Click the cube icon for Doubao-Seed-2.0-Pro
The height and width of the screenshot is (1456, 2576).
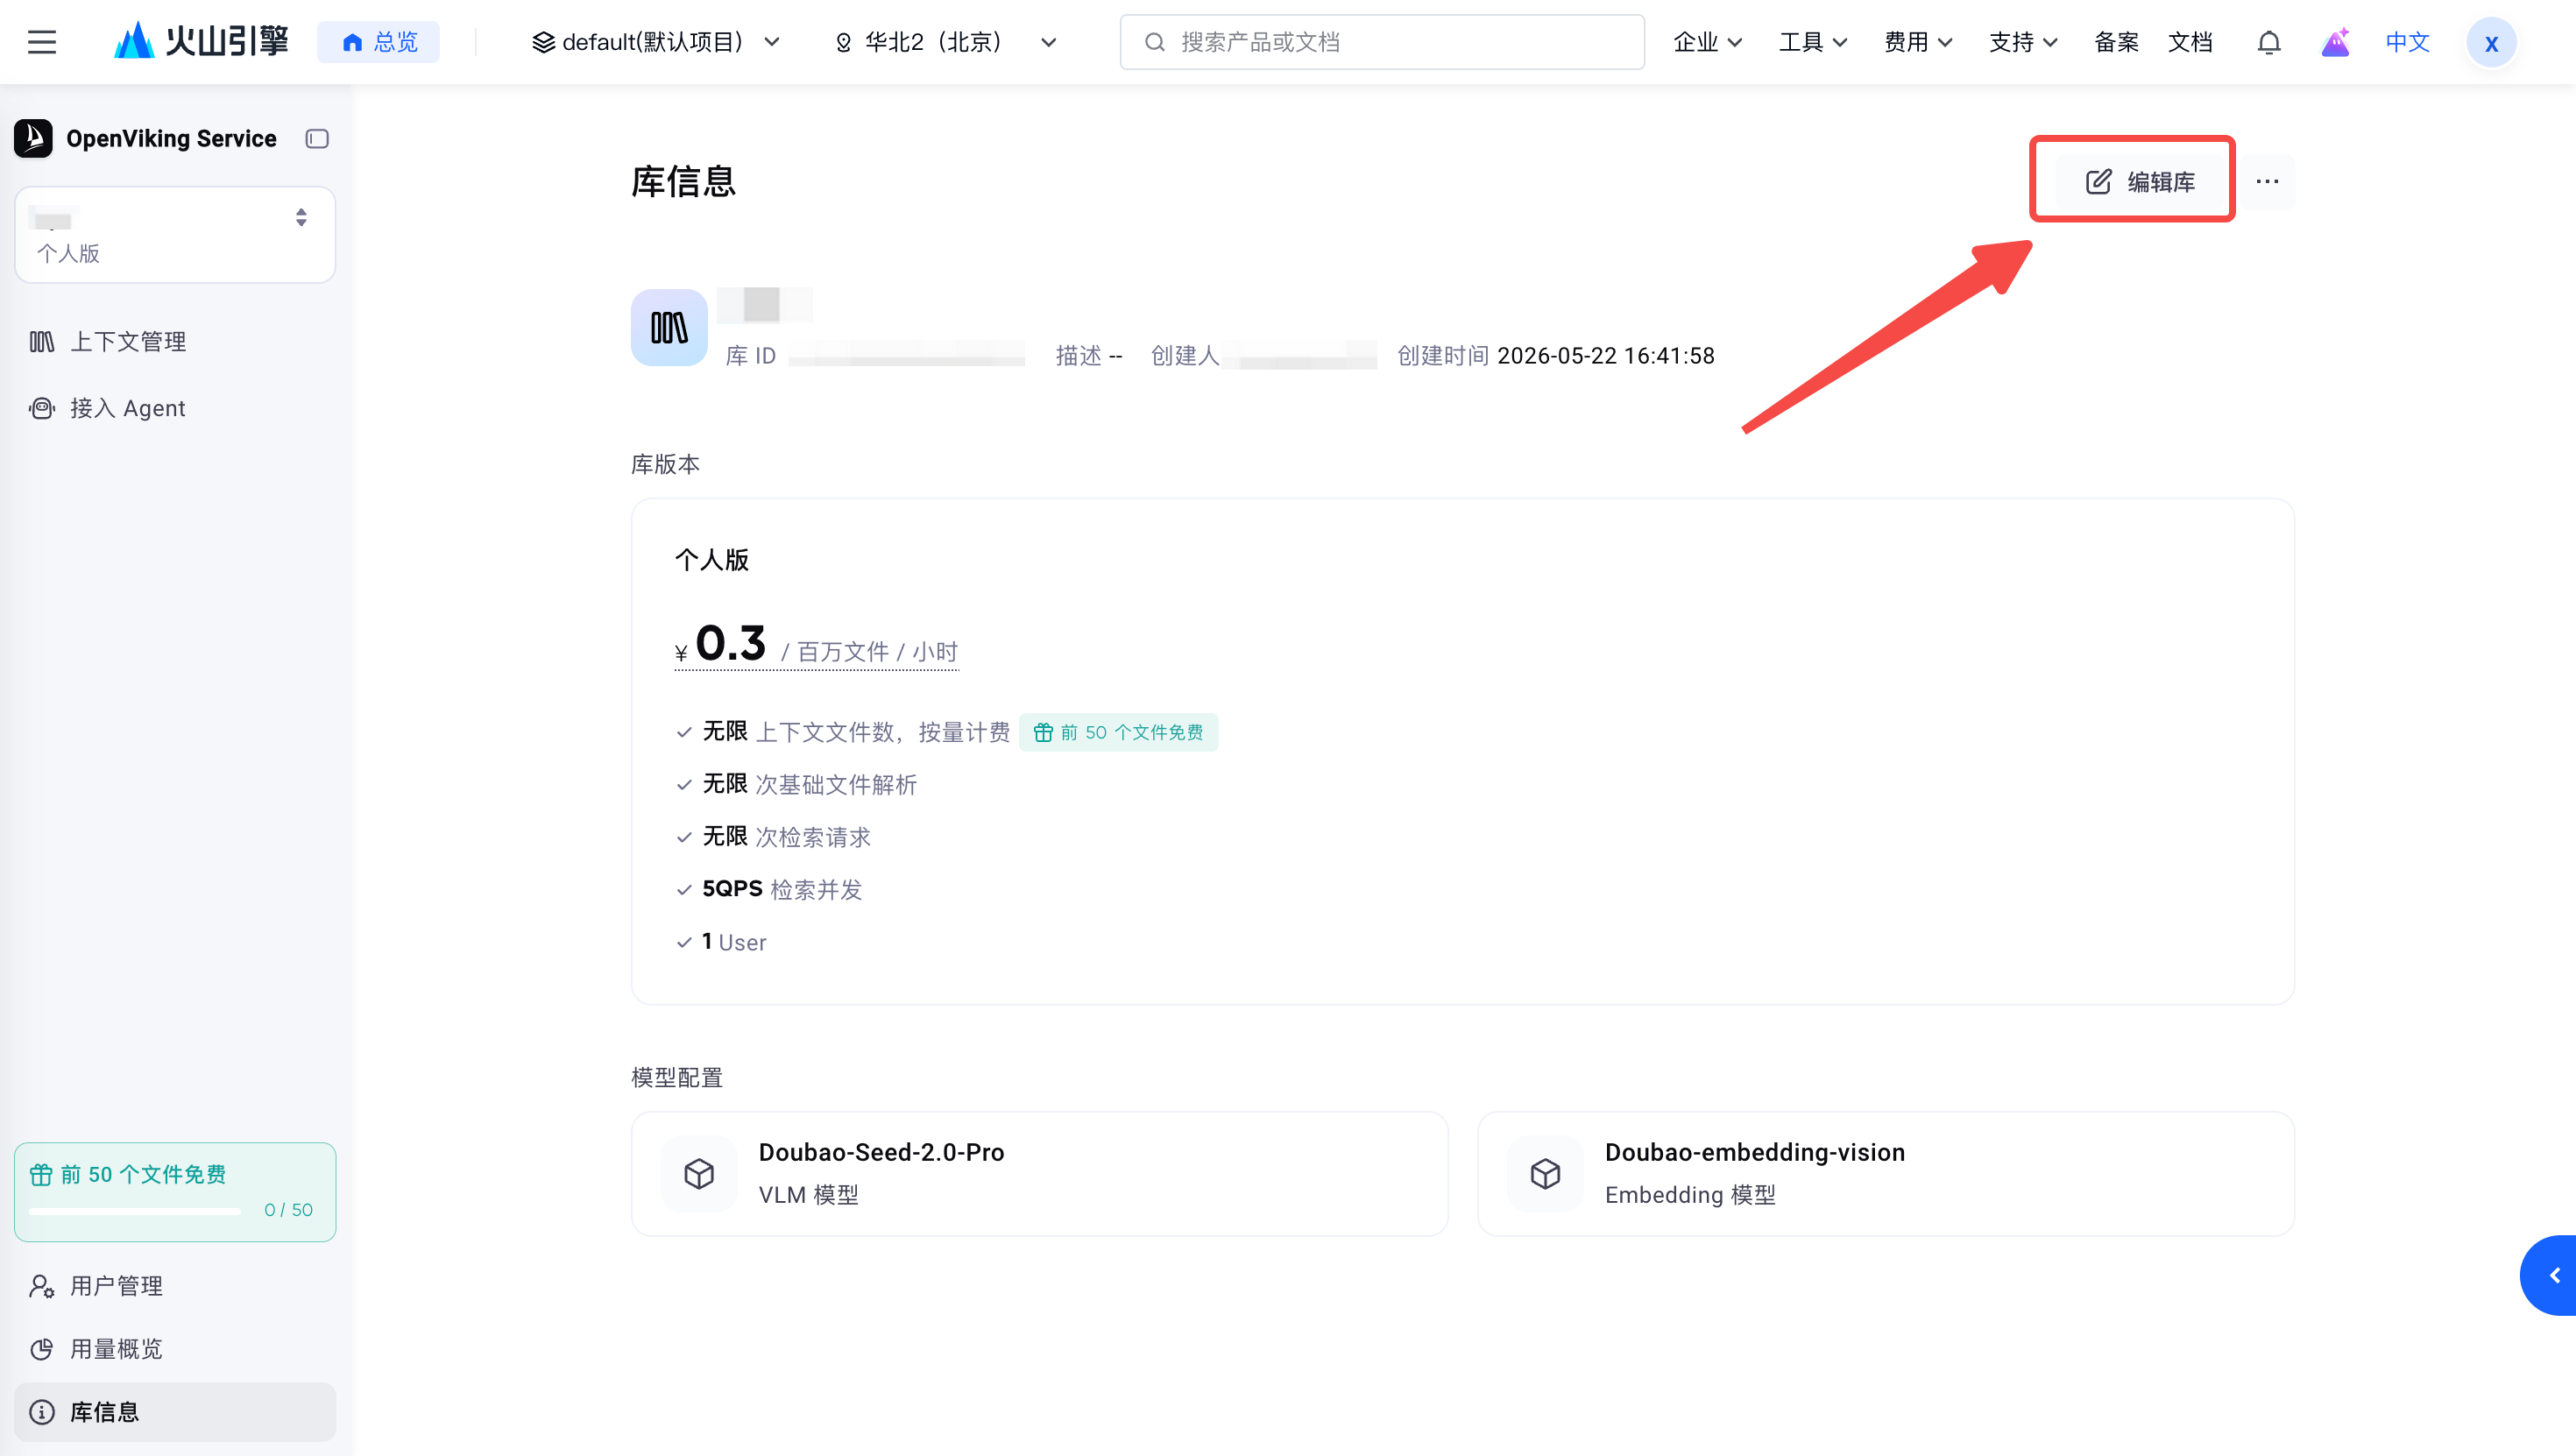(x=699, y=1173)
